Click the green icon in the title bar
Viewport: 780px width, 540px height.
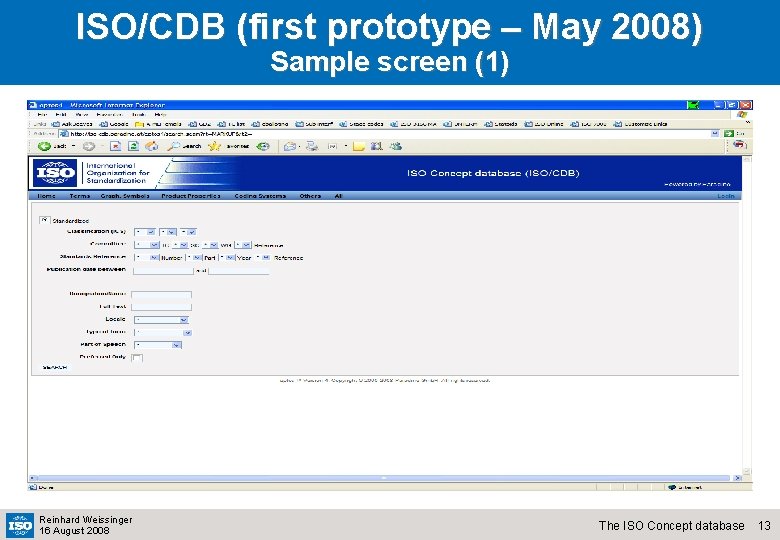692,105
